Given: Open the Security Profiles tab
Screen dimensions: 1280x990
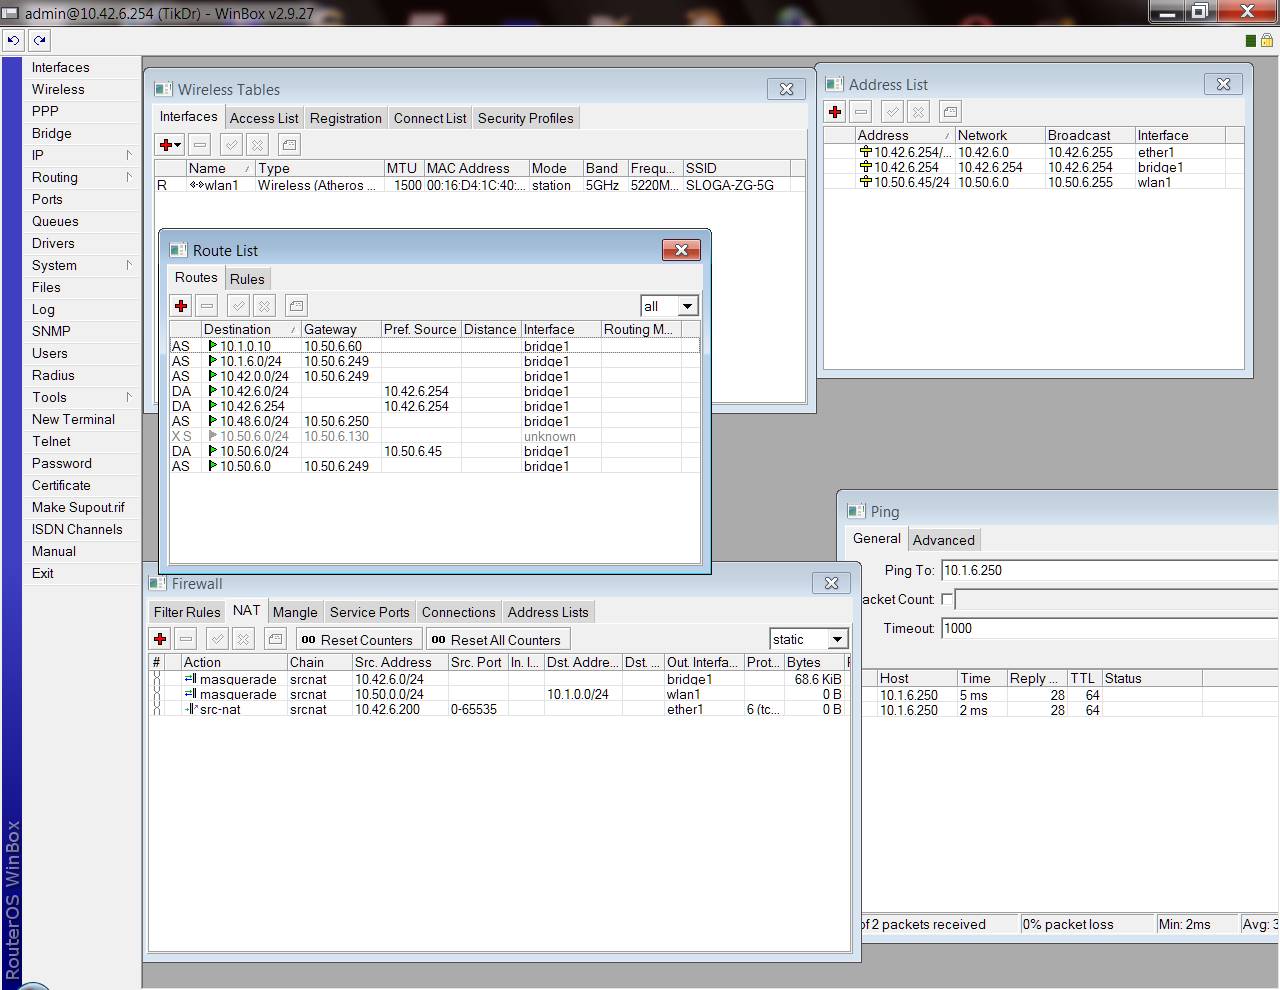Looking at the screenshot, I should point(525,118).
